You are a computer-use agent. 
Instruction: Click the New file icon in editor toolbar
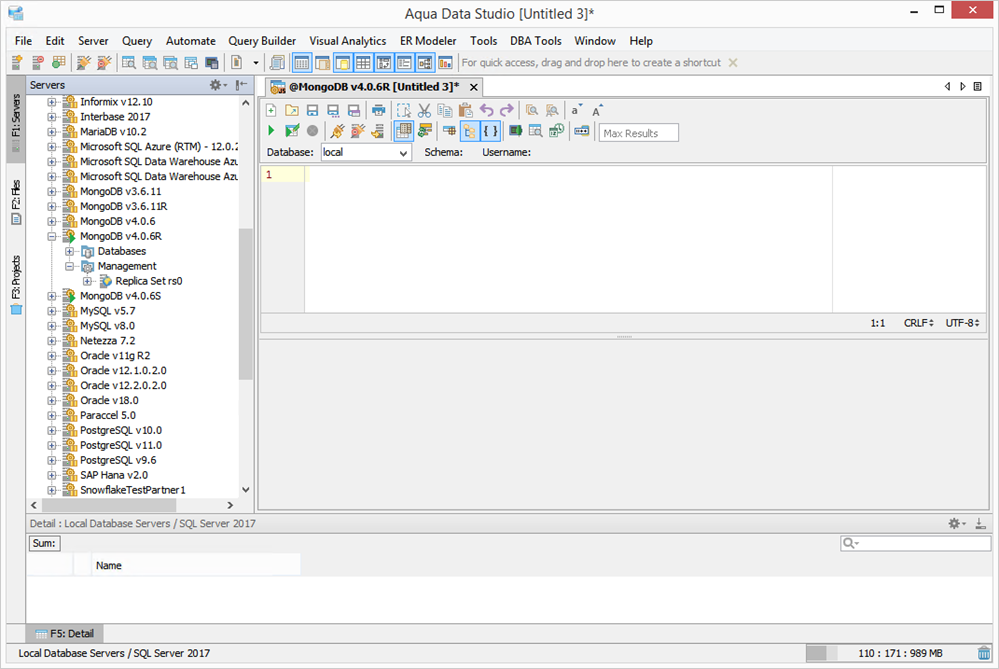point(271,110)
